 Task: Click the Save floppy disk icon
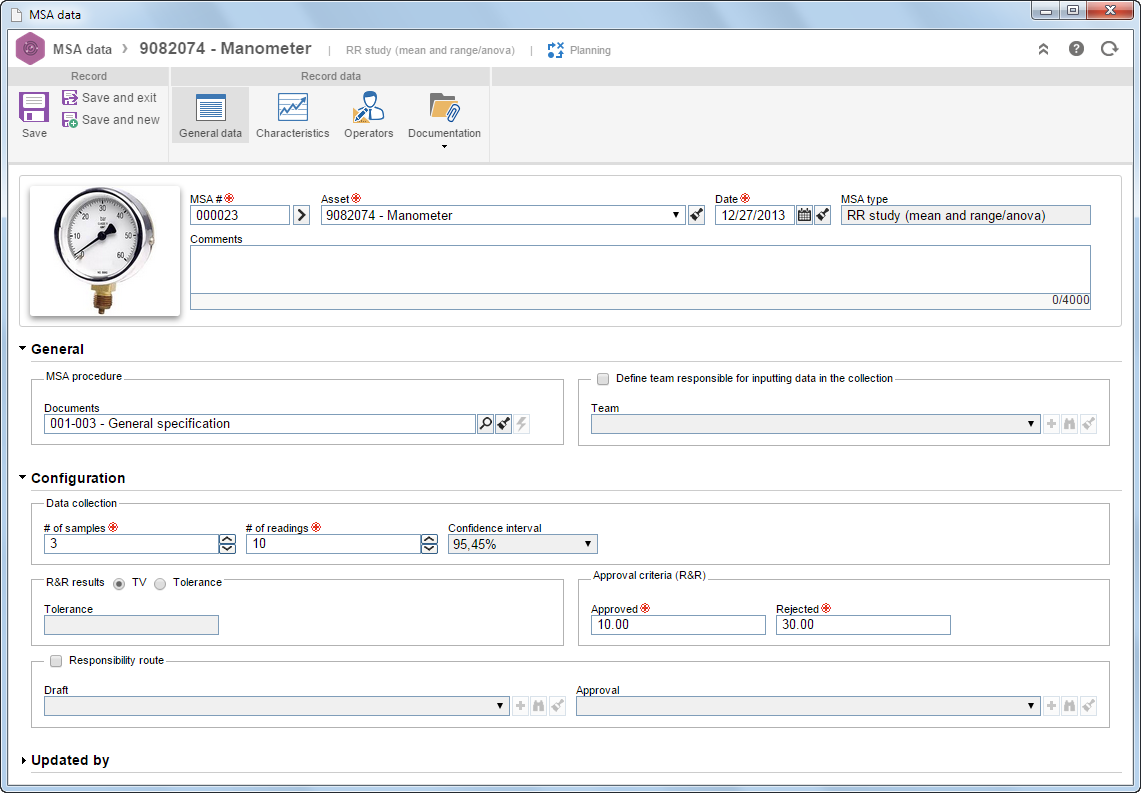[x=33, y=108]
